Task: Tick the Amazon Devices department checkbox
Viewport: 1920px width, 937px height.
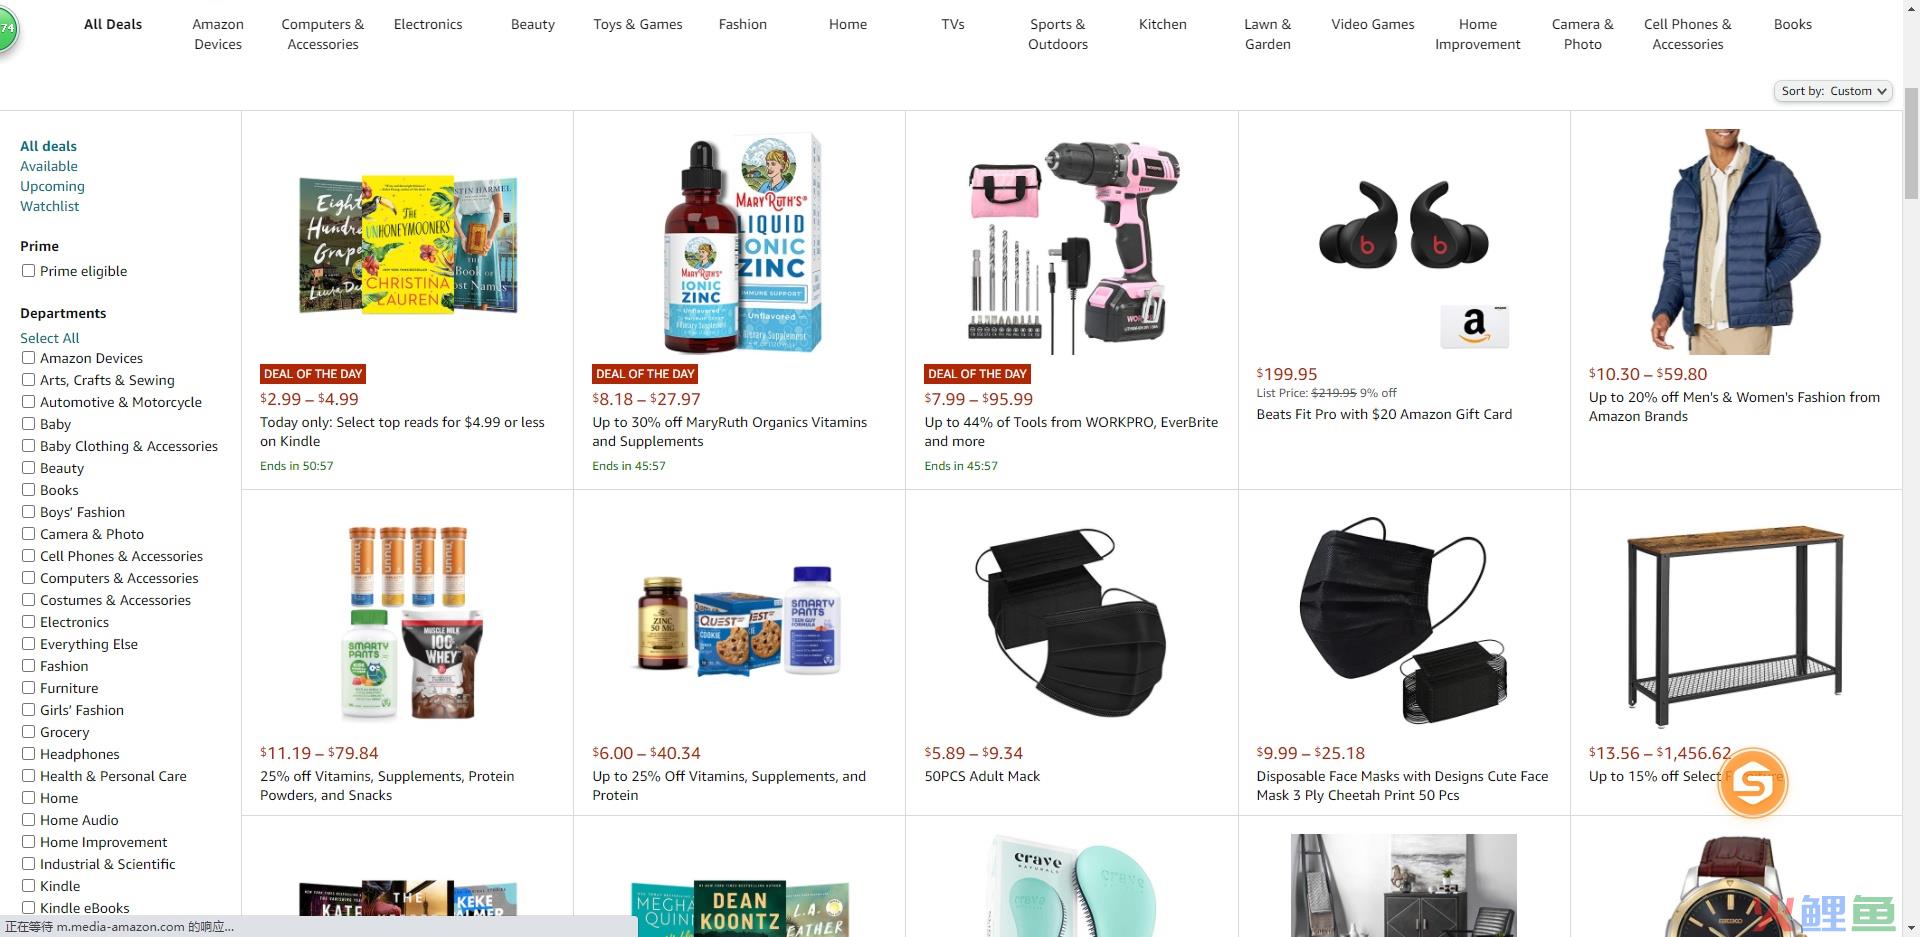Action: [x=29, y=358]
